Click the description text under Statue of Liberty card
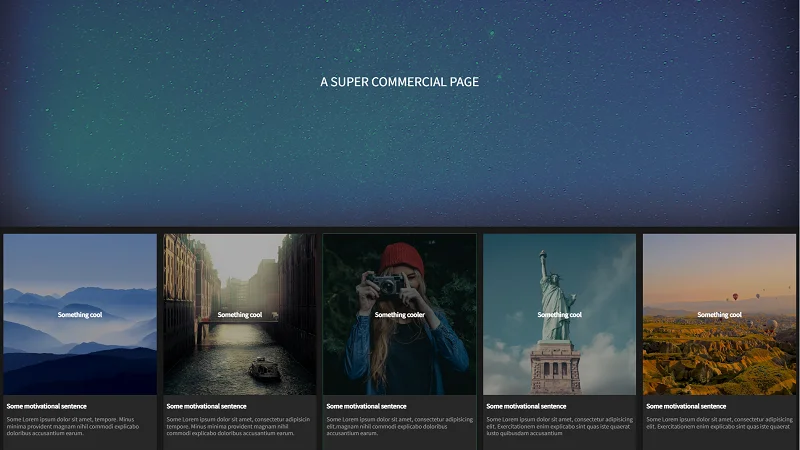This screenshot has height=450, width=800. point(558,426)
